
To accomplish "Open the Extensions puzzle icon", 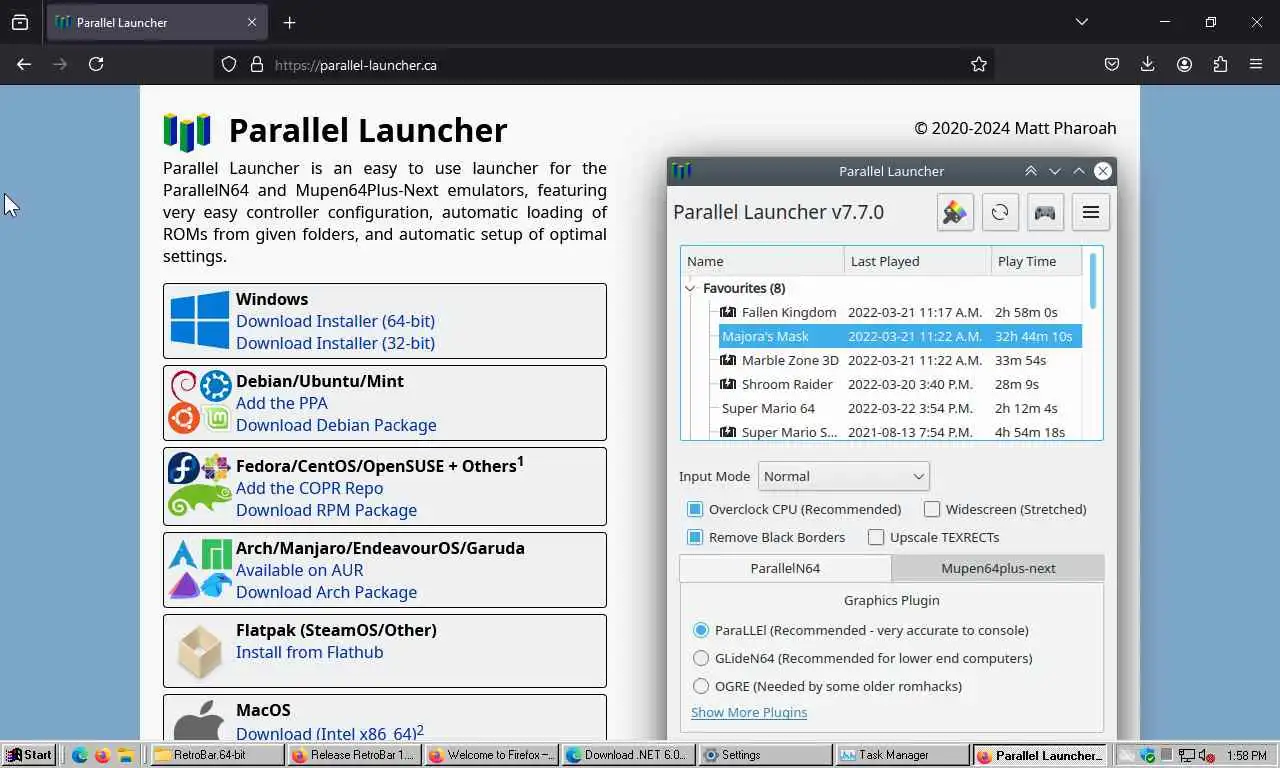I will [x=1220, y=64].
